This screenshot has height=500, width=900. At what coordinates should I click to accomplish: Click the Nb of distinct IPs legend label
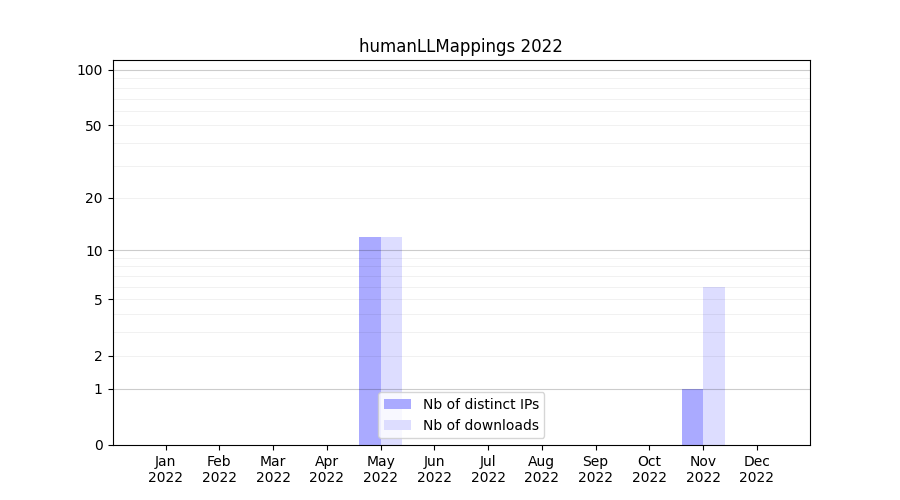480,404
